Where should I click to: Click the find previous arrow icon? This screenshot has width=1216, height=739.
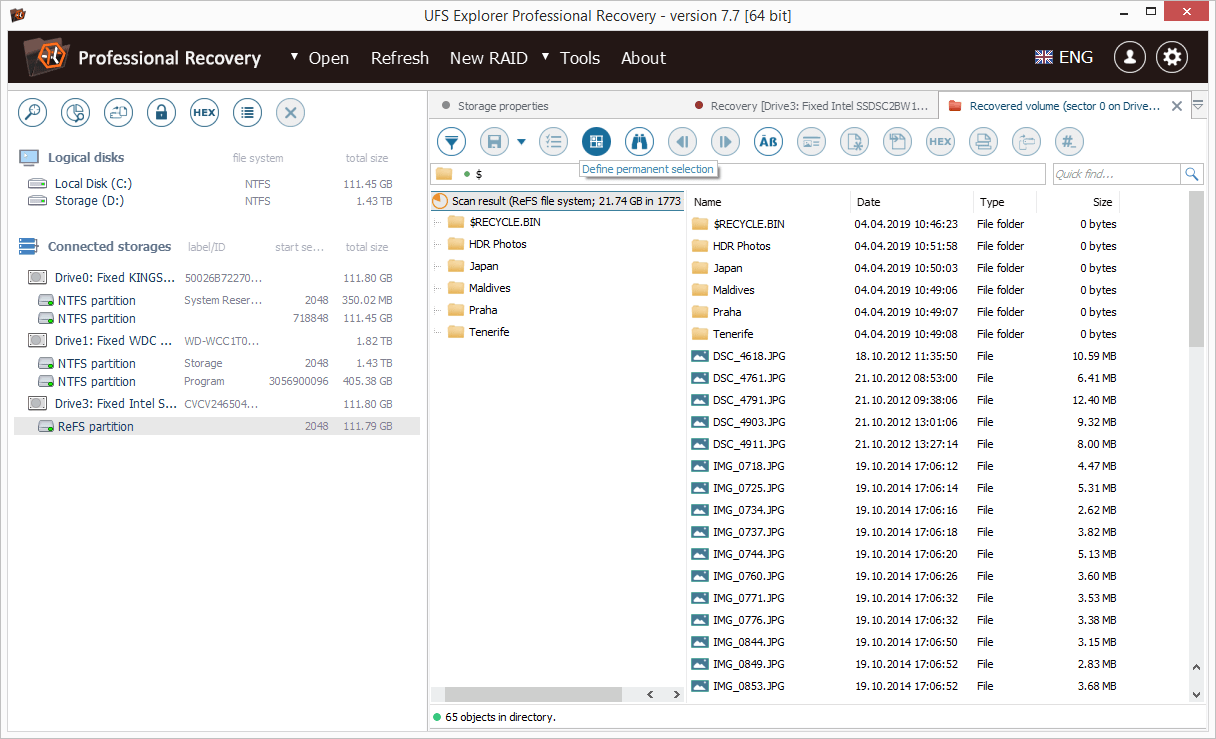[683, 142]
